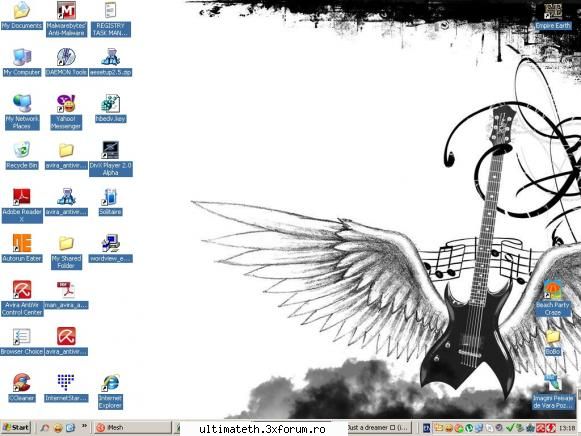Open the BoBo folder icon
The width and height of the screenshot is (581, 436).
552,336
